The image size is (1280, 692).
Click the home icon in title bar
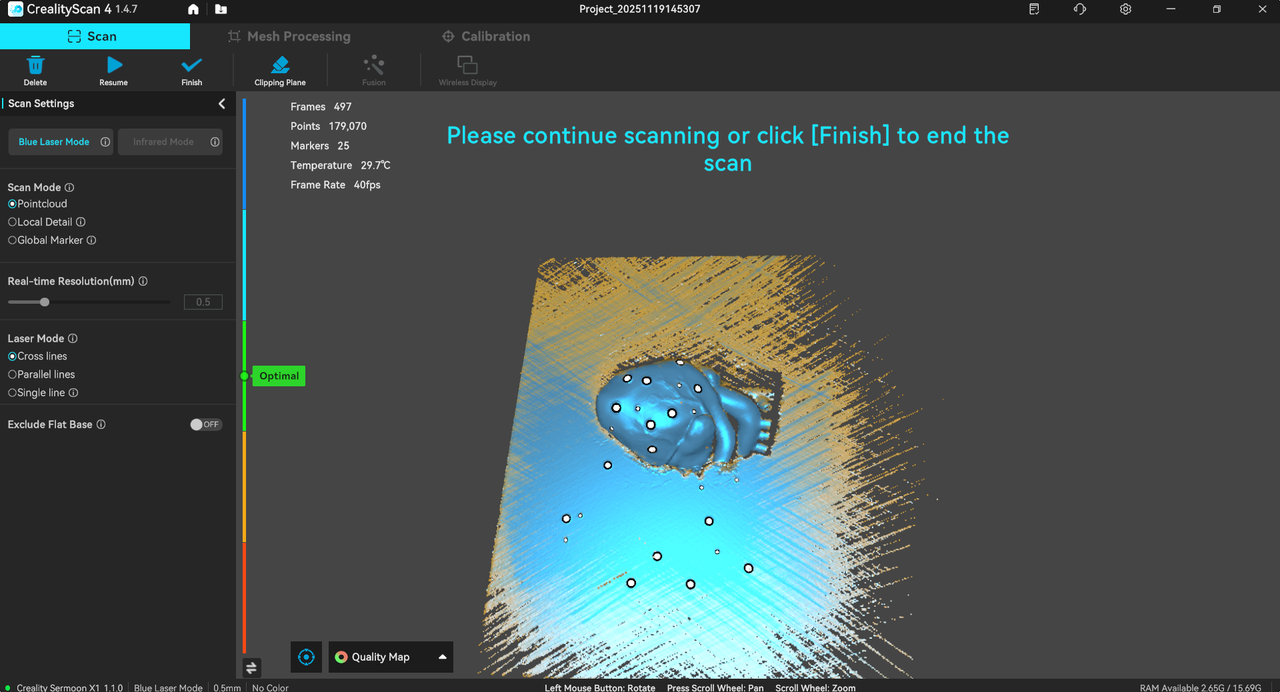(193, 9)
